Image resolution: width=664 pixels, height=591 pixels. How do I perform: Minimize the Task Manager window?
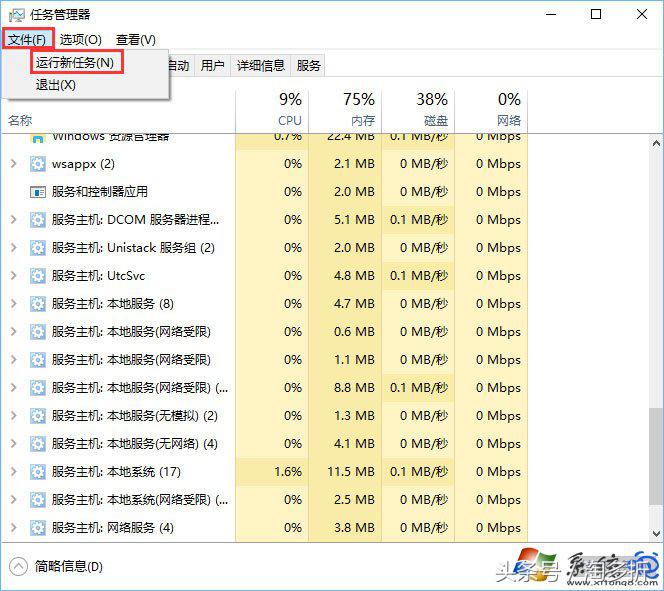551,14
